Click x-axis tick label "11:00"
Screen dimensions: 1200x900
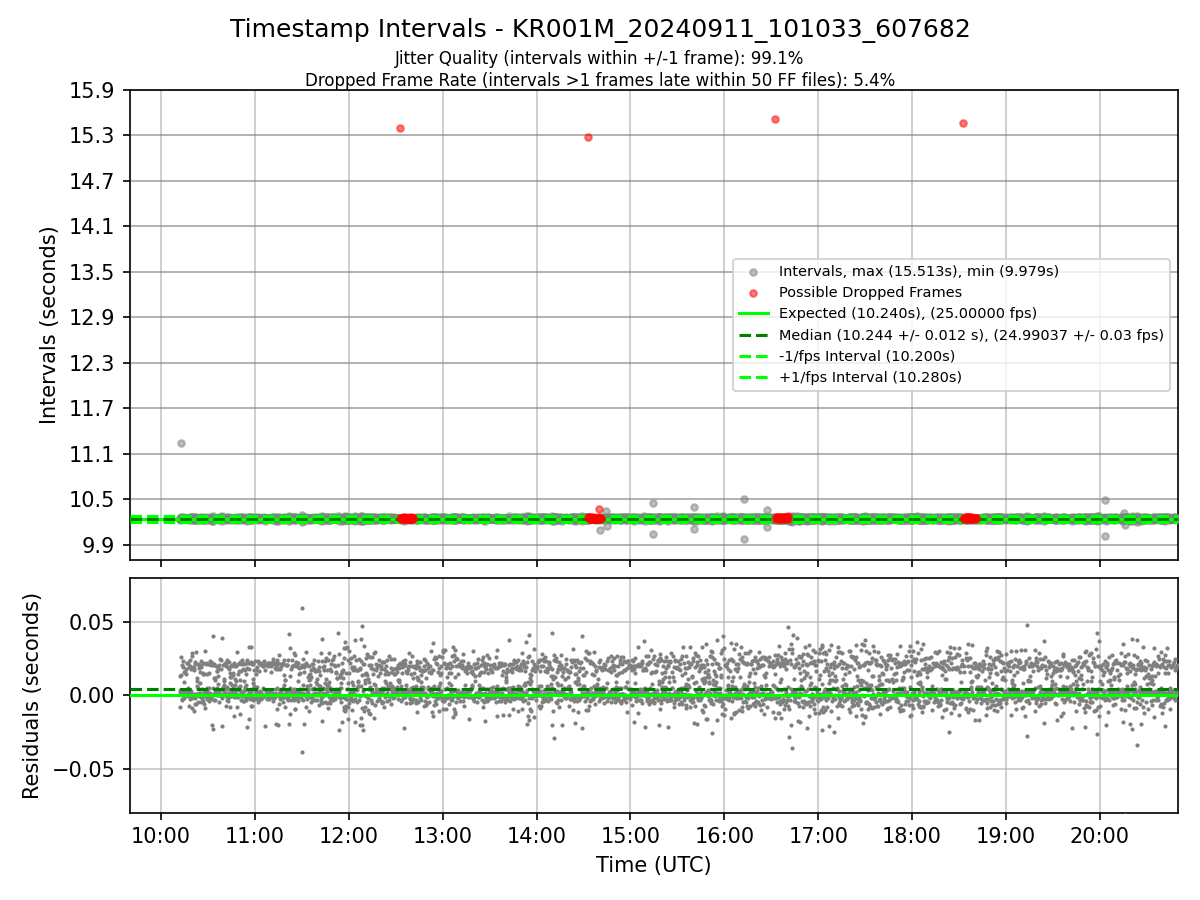[x=255, y=835]
